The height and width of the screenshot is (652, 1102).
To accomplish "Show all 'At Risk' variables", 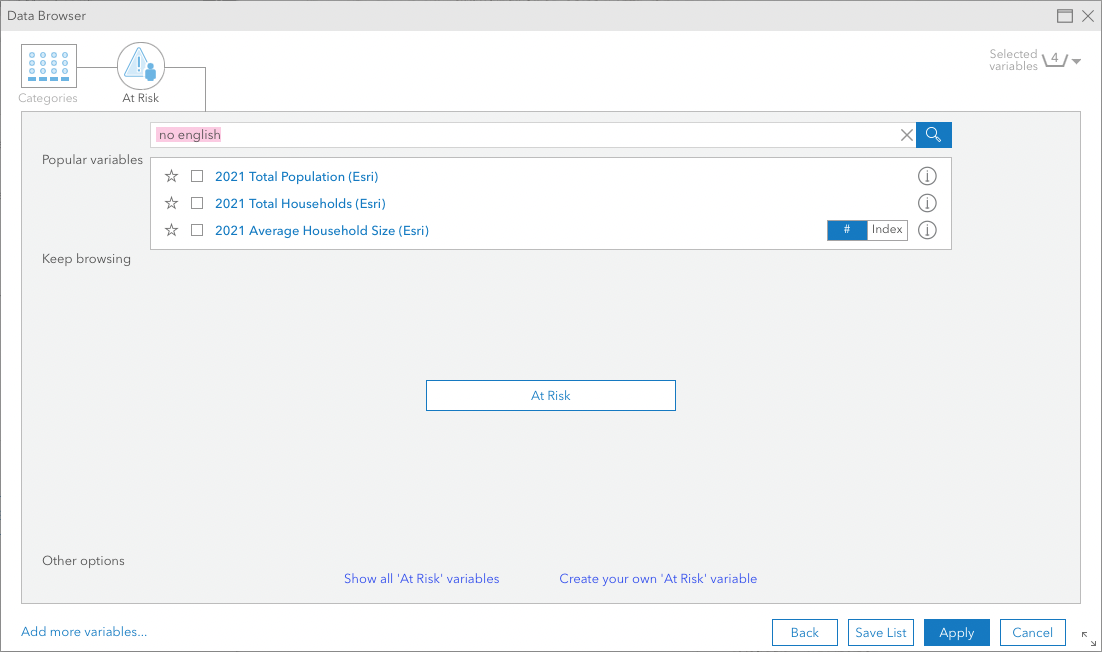I will pos(422,578).
